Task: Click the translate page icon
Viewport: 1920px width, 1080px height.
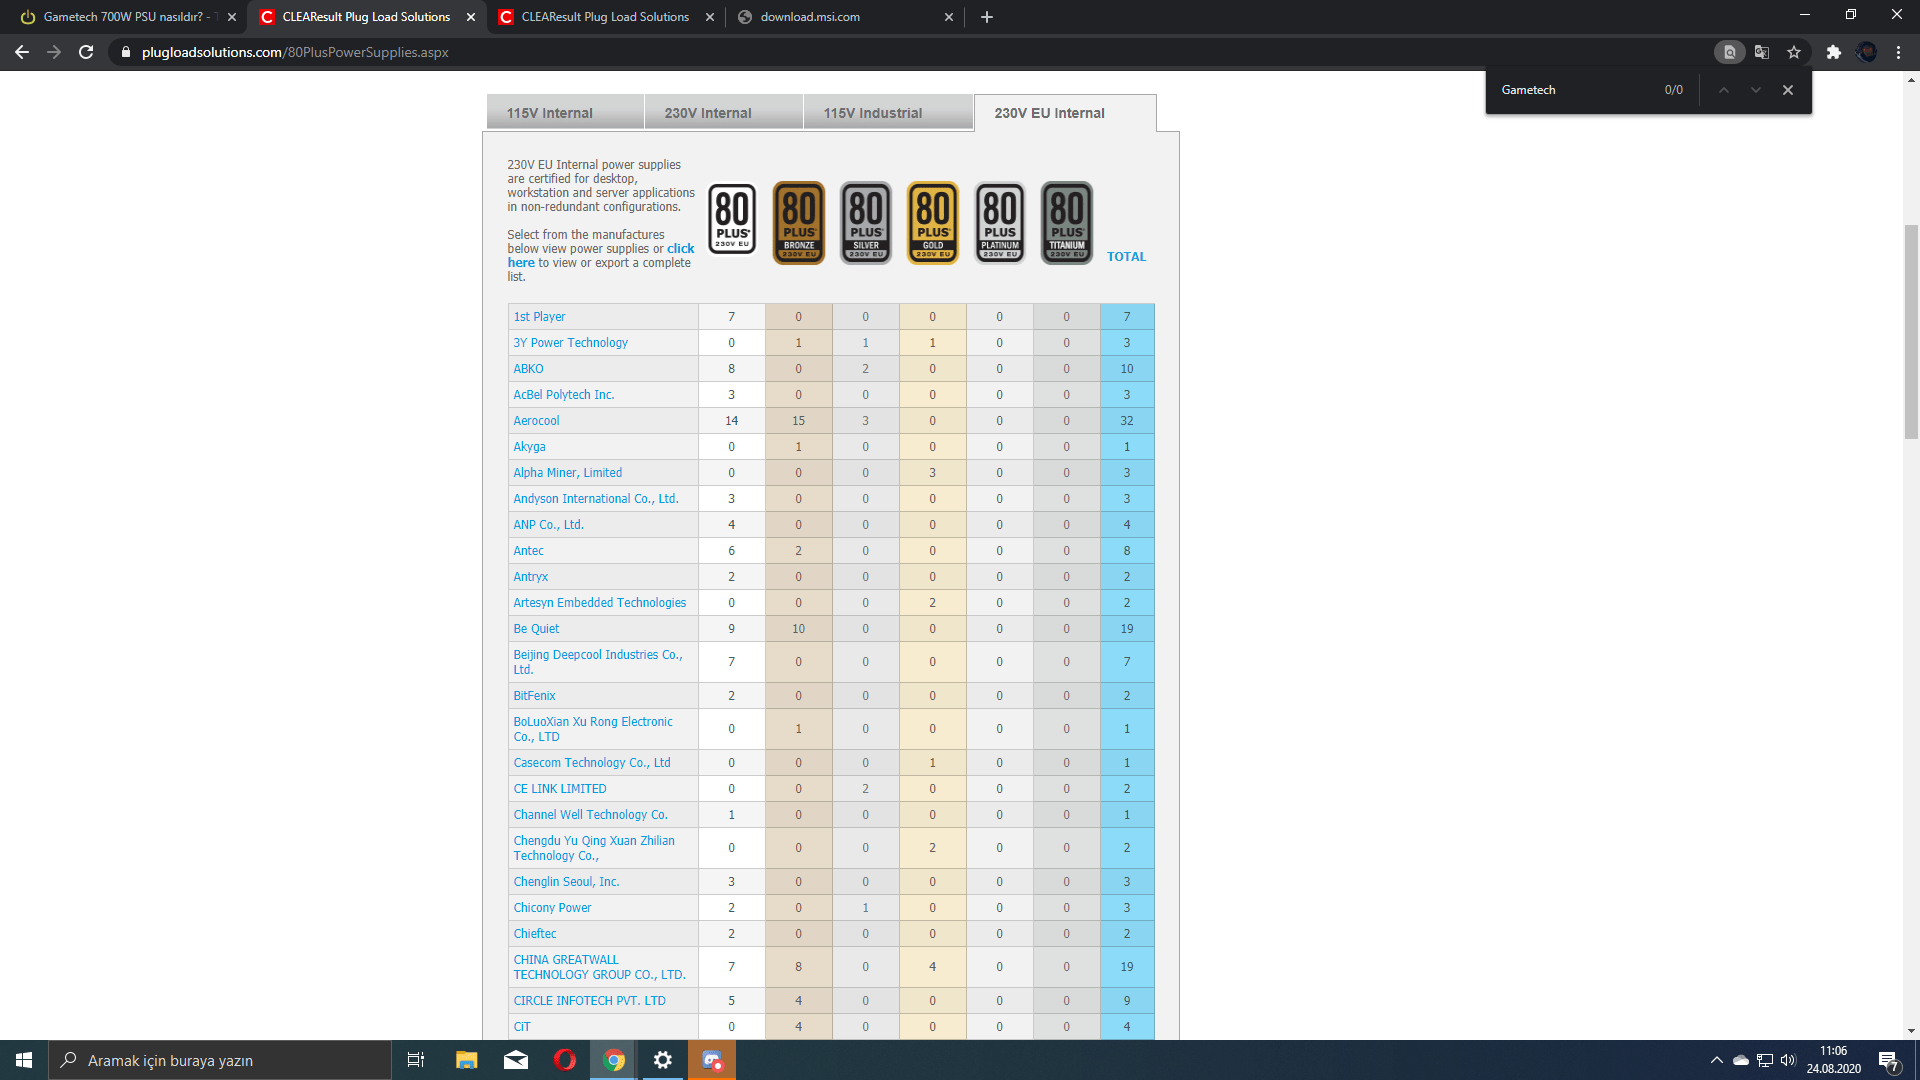Action: coord(1762,52)
